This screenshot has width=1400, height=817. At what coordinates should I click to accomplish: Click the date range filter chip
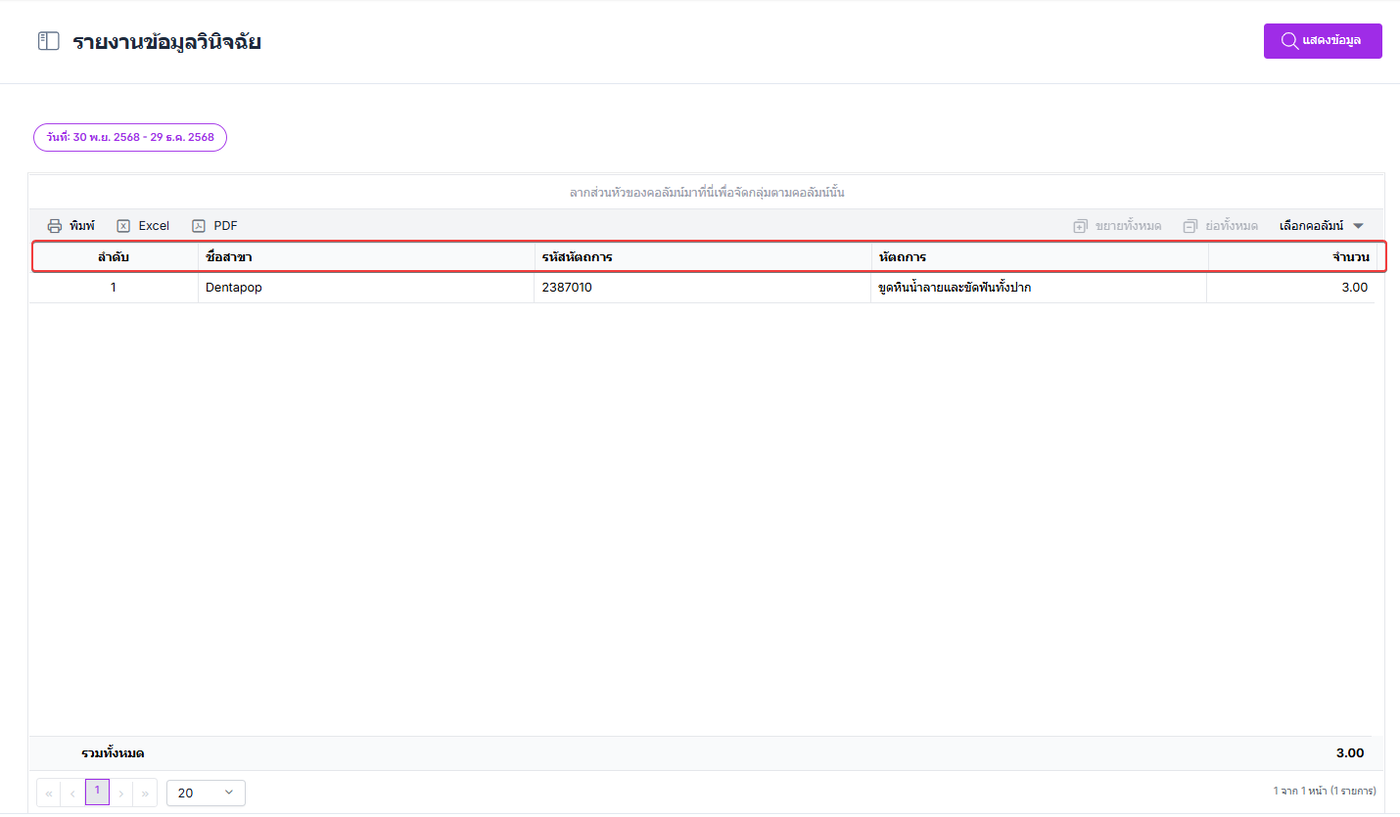[x=130, y=137]
